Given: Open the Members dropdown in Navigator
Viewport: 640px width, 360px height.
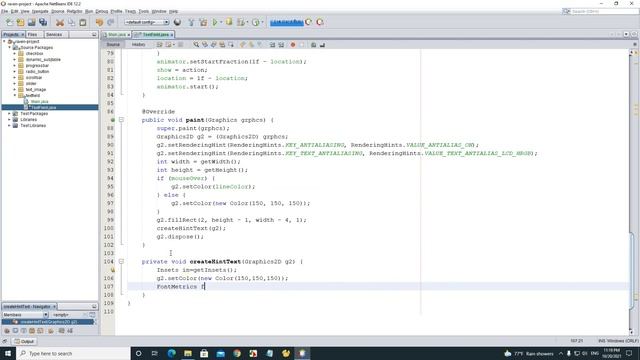Looking at the screenshot, I should (x=25, y=315).
